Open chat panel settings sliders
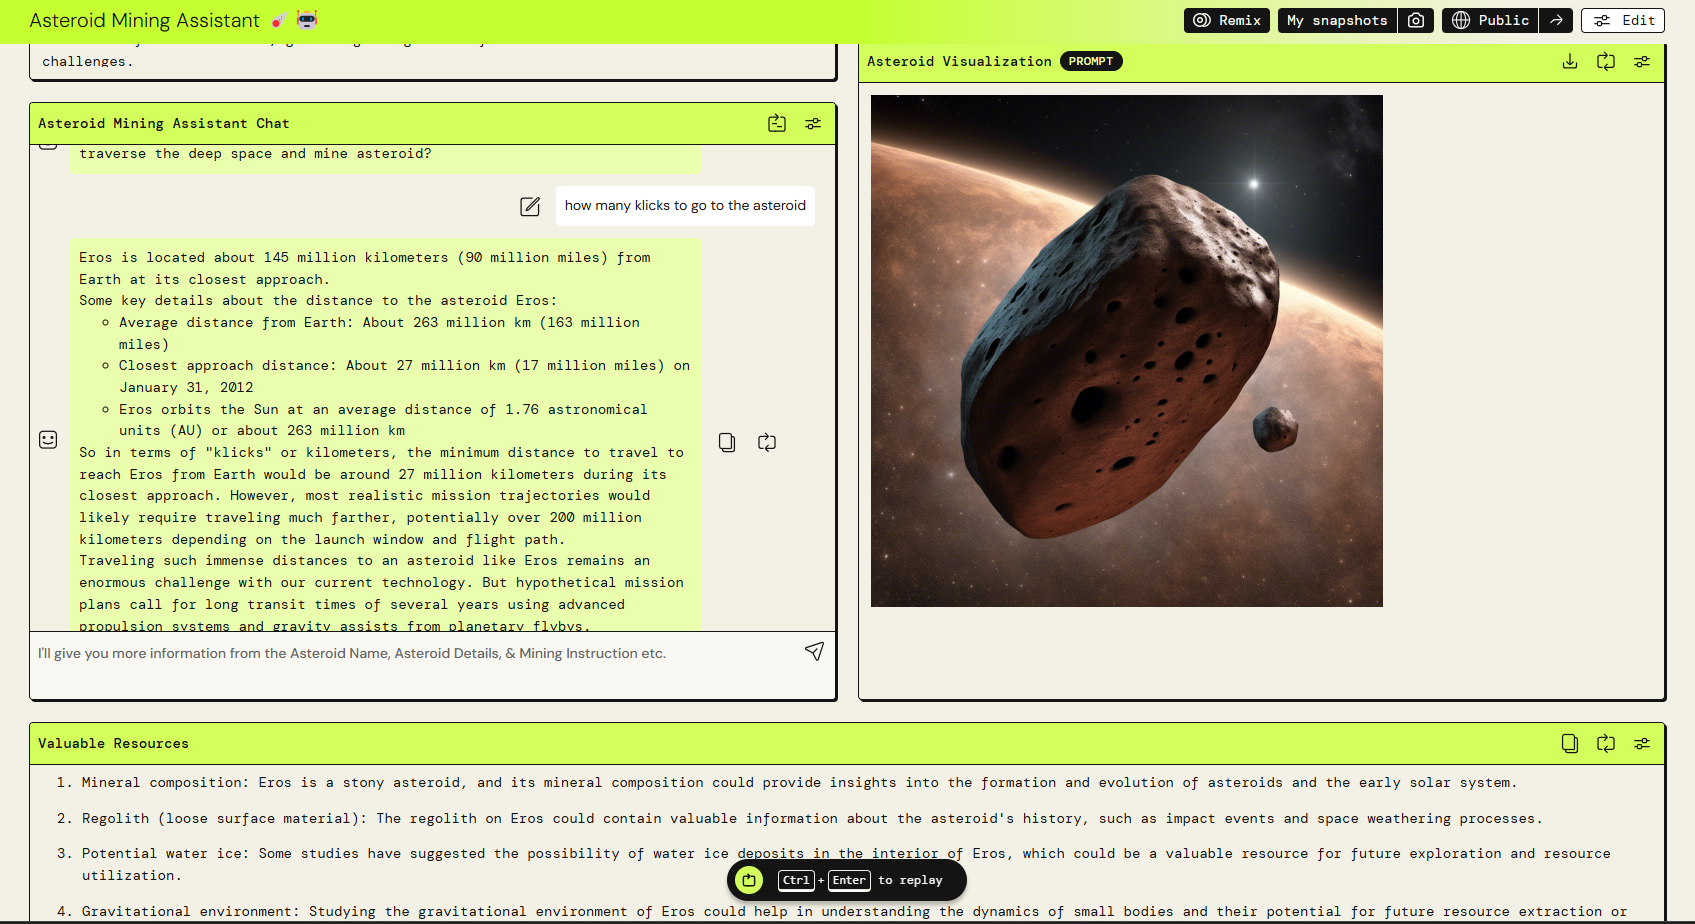1695x924 pixels. pyautogui.click(x=813, y=124)
